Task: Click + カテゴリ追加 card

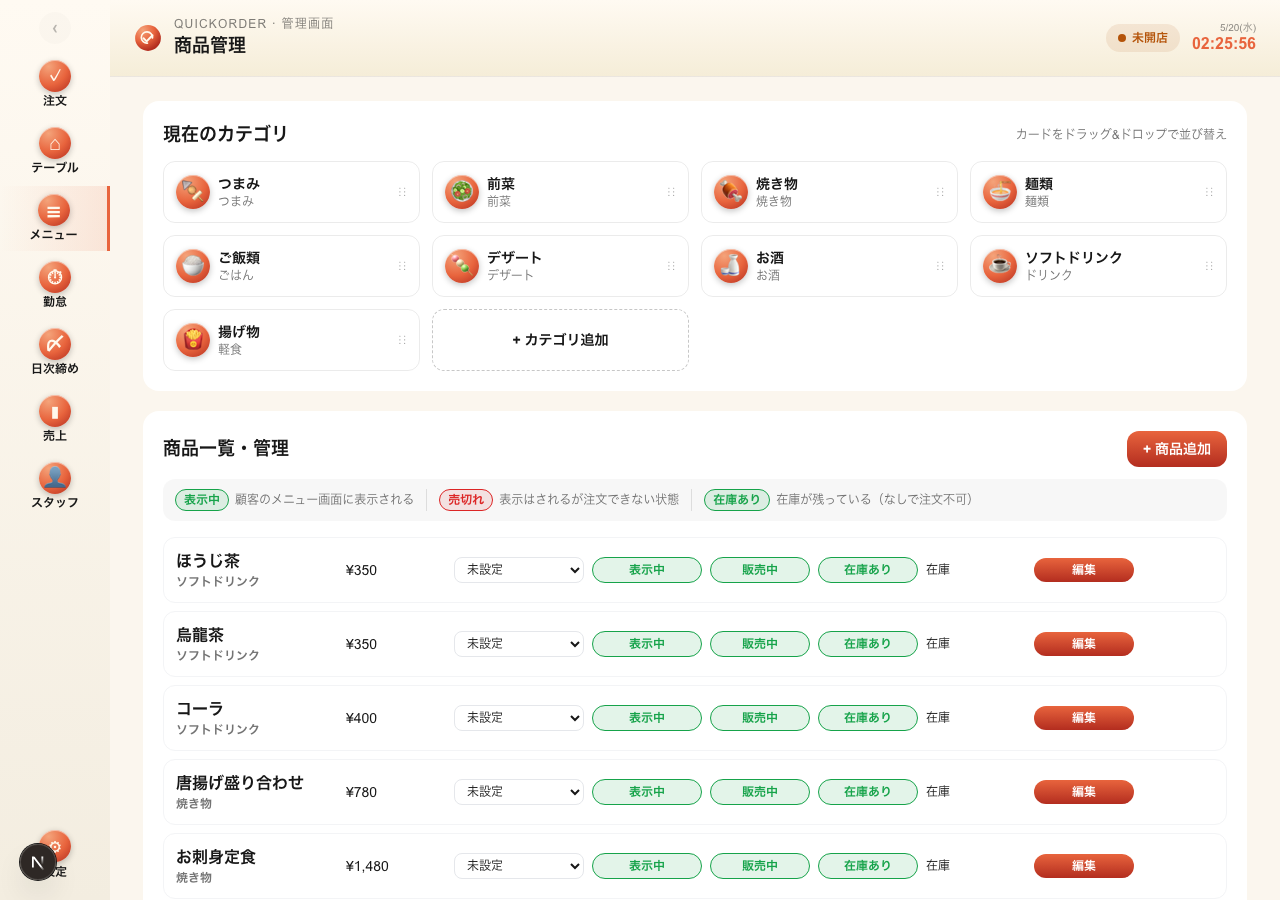Action: pyautogui.click(x=560, y=340)
